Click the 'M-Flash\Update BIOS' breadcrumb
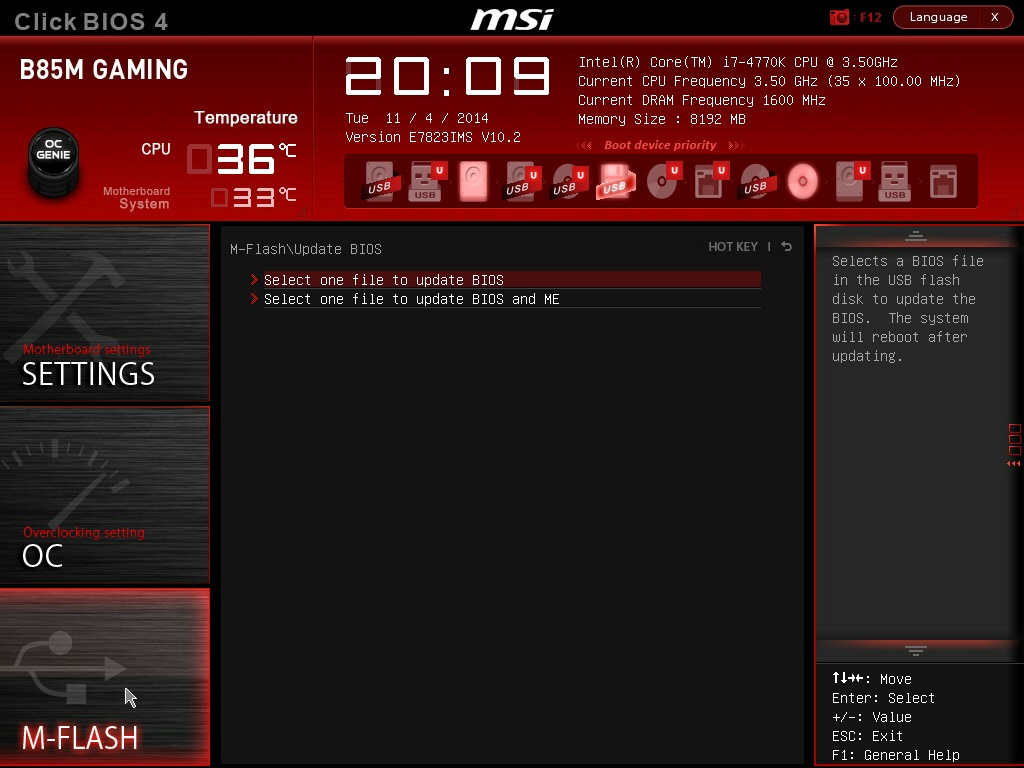 click(306, 249)
